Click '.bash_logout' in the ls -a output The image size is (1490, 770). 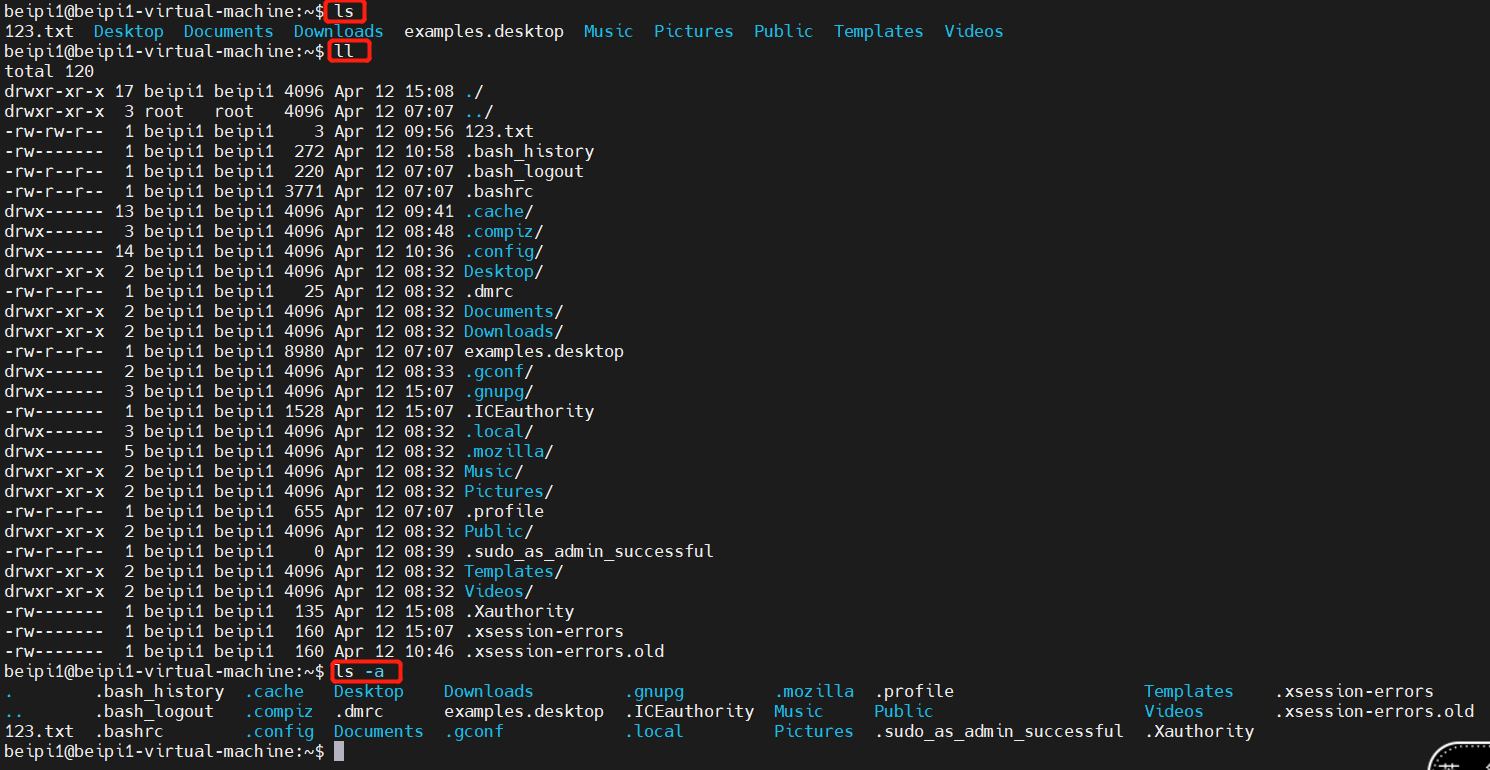pos(154,711)
